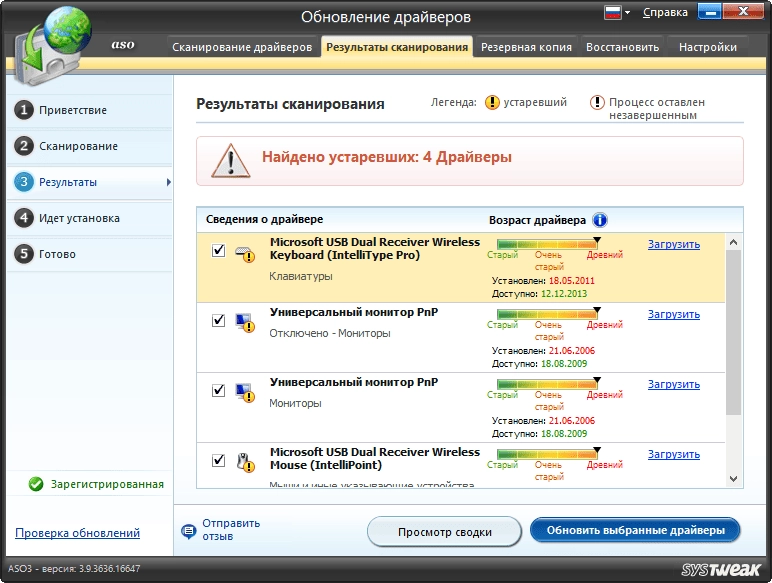The image size is (772, 583).
Task: Click the Сведения о драйвере column header
Action: (264, 219)
